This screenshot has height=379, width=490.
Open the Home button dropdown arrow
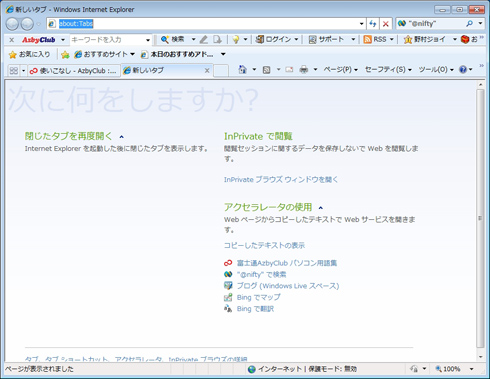click(x=254, y=70)
